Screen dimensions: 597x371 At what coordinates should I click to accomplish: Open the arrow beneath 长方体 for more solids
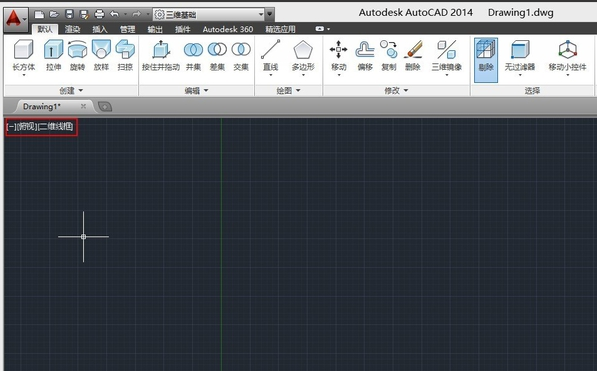coord(24,75)
